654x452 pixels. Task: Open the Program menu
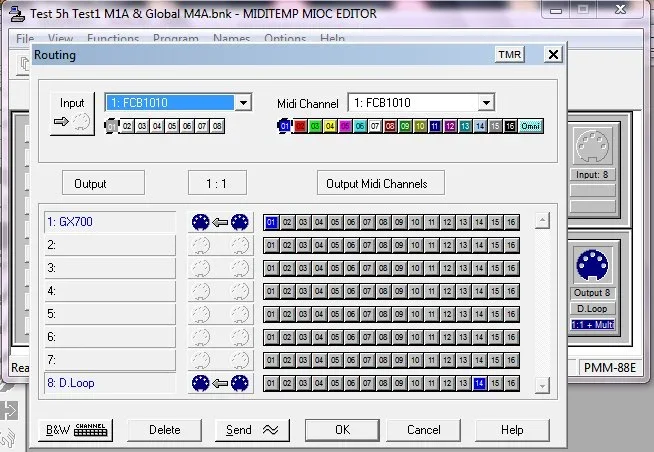pos(176,39)
